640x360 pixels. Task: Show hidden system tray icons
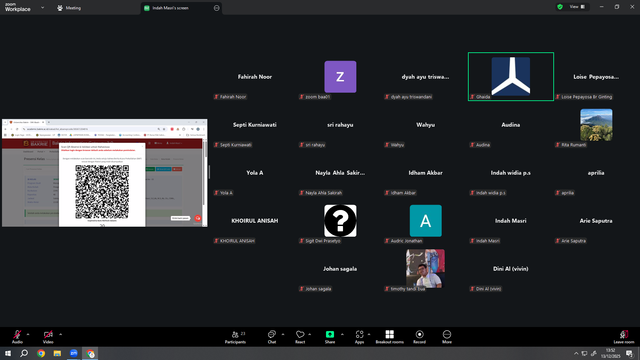(576, 353)
